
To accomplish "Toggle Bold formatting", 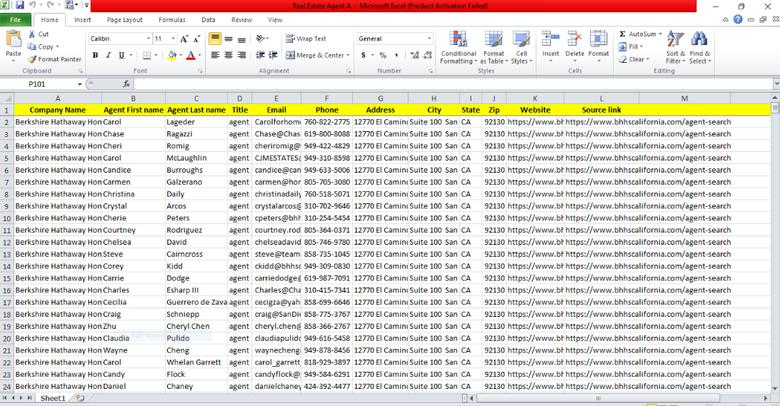I will [95, 56].
